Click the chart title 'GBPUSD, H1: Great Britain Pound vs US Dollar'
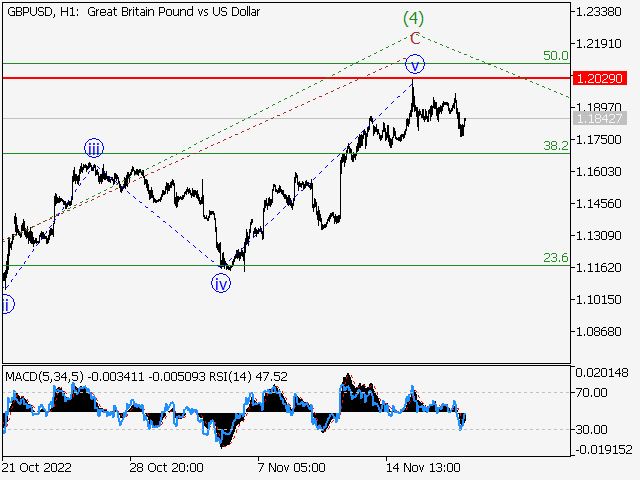The height and width of the screenshot is (480, 640). pyautogui.click(x=133, y=12)
